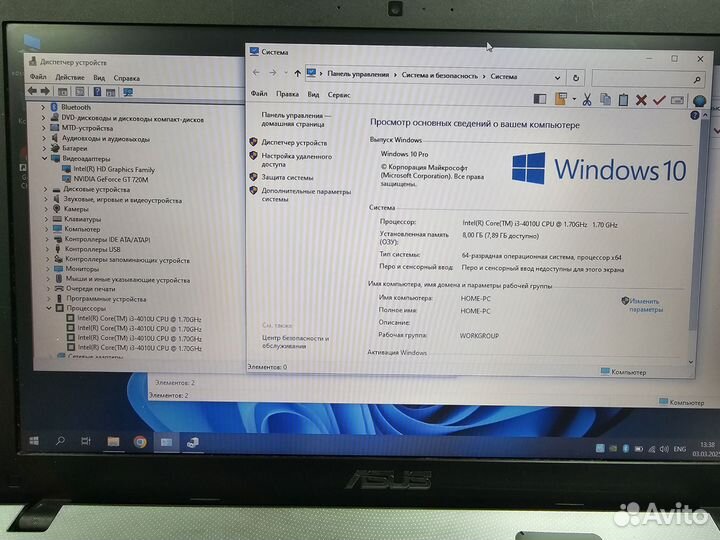
Task: Open the Защита системы link
Action: coord(289,177)
